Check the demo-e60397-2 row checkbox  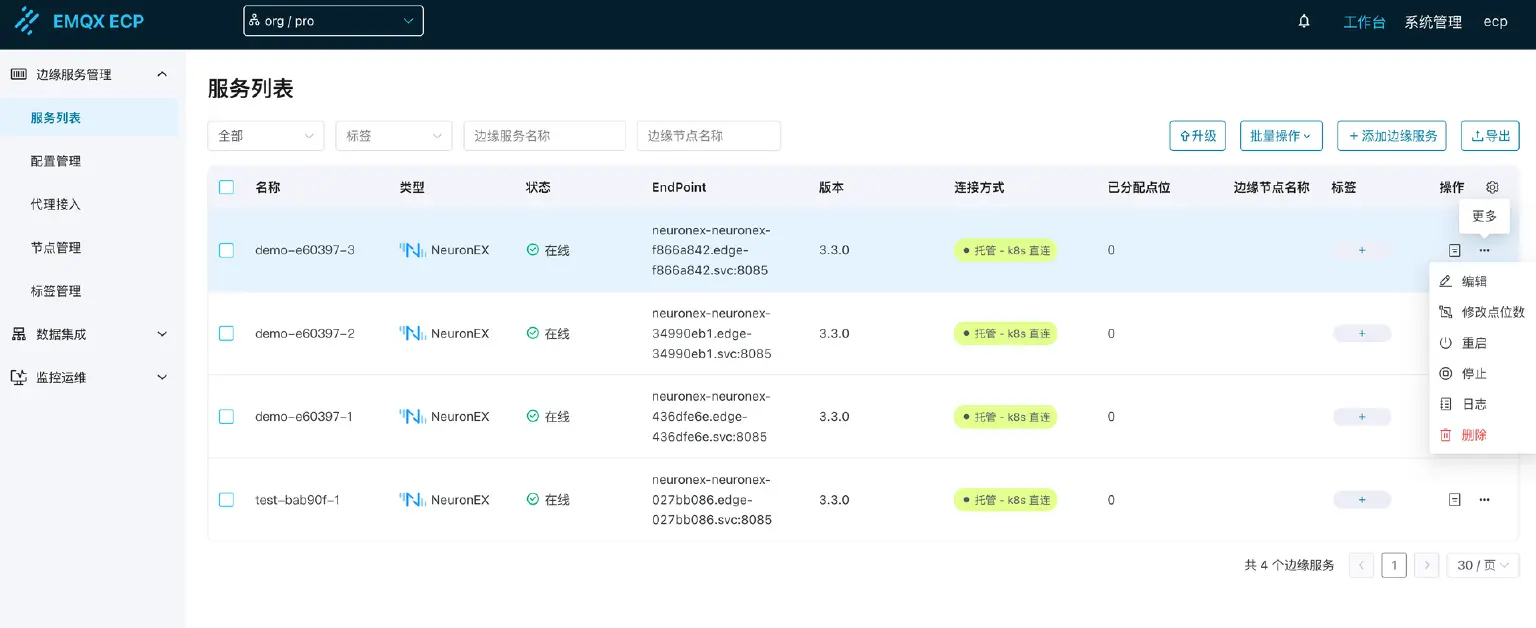pos(226,333)
